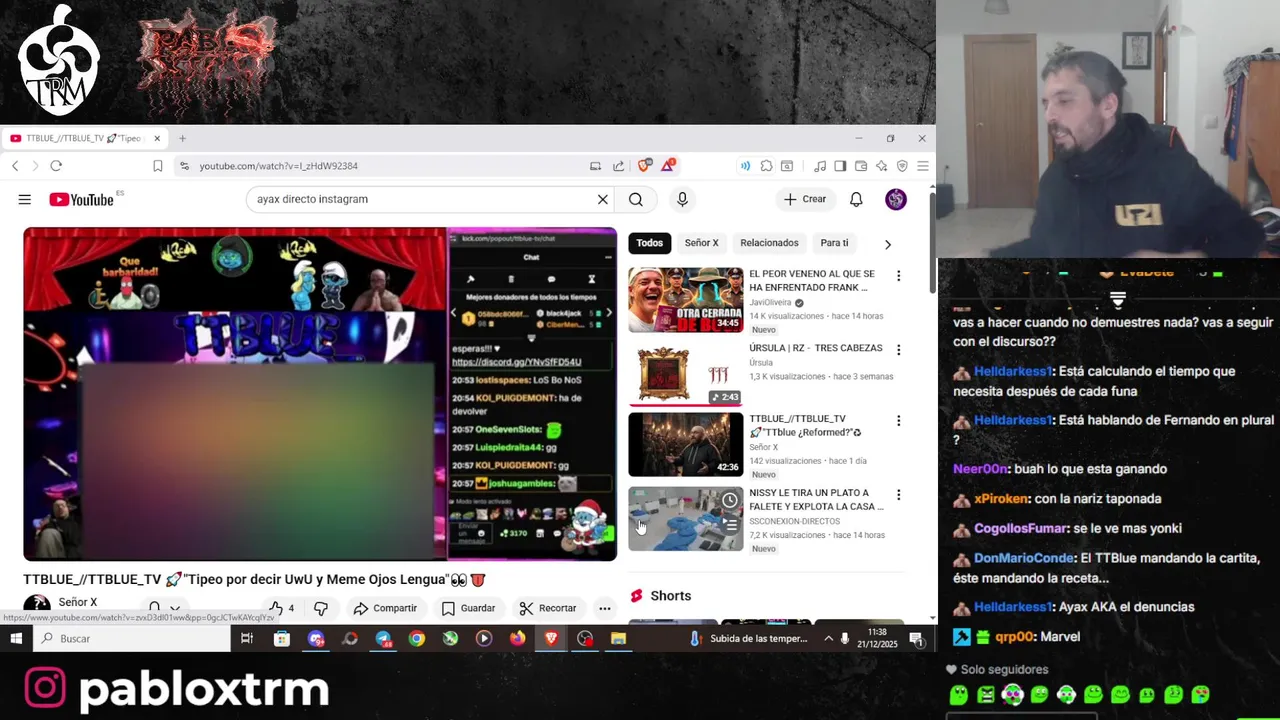Viewport: 1280px width, 720px height.
Task: Open the Solo seguidores chat indicator
Action: pyautogui.click(x=997, y=670)
